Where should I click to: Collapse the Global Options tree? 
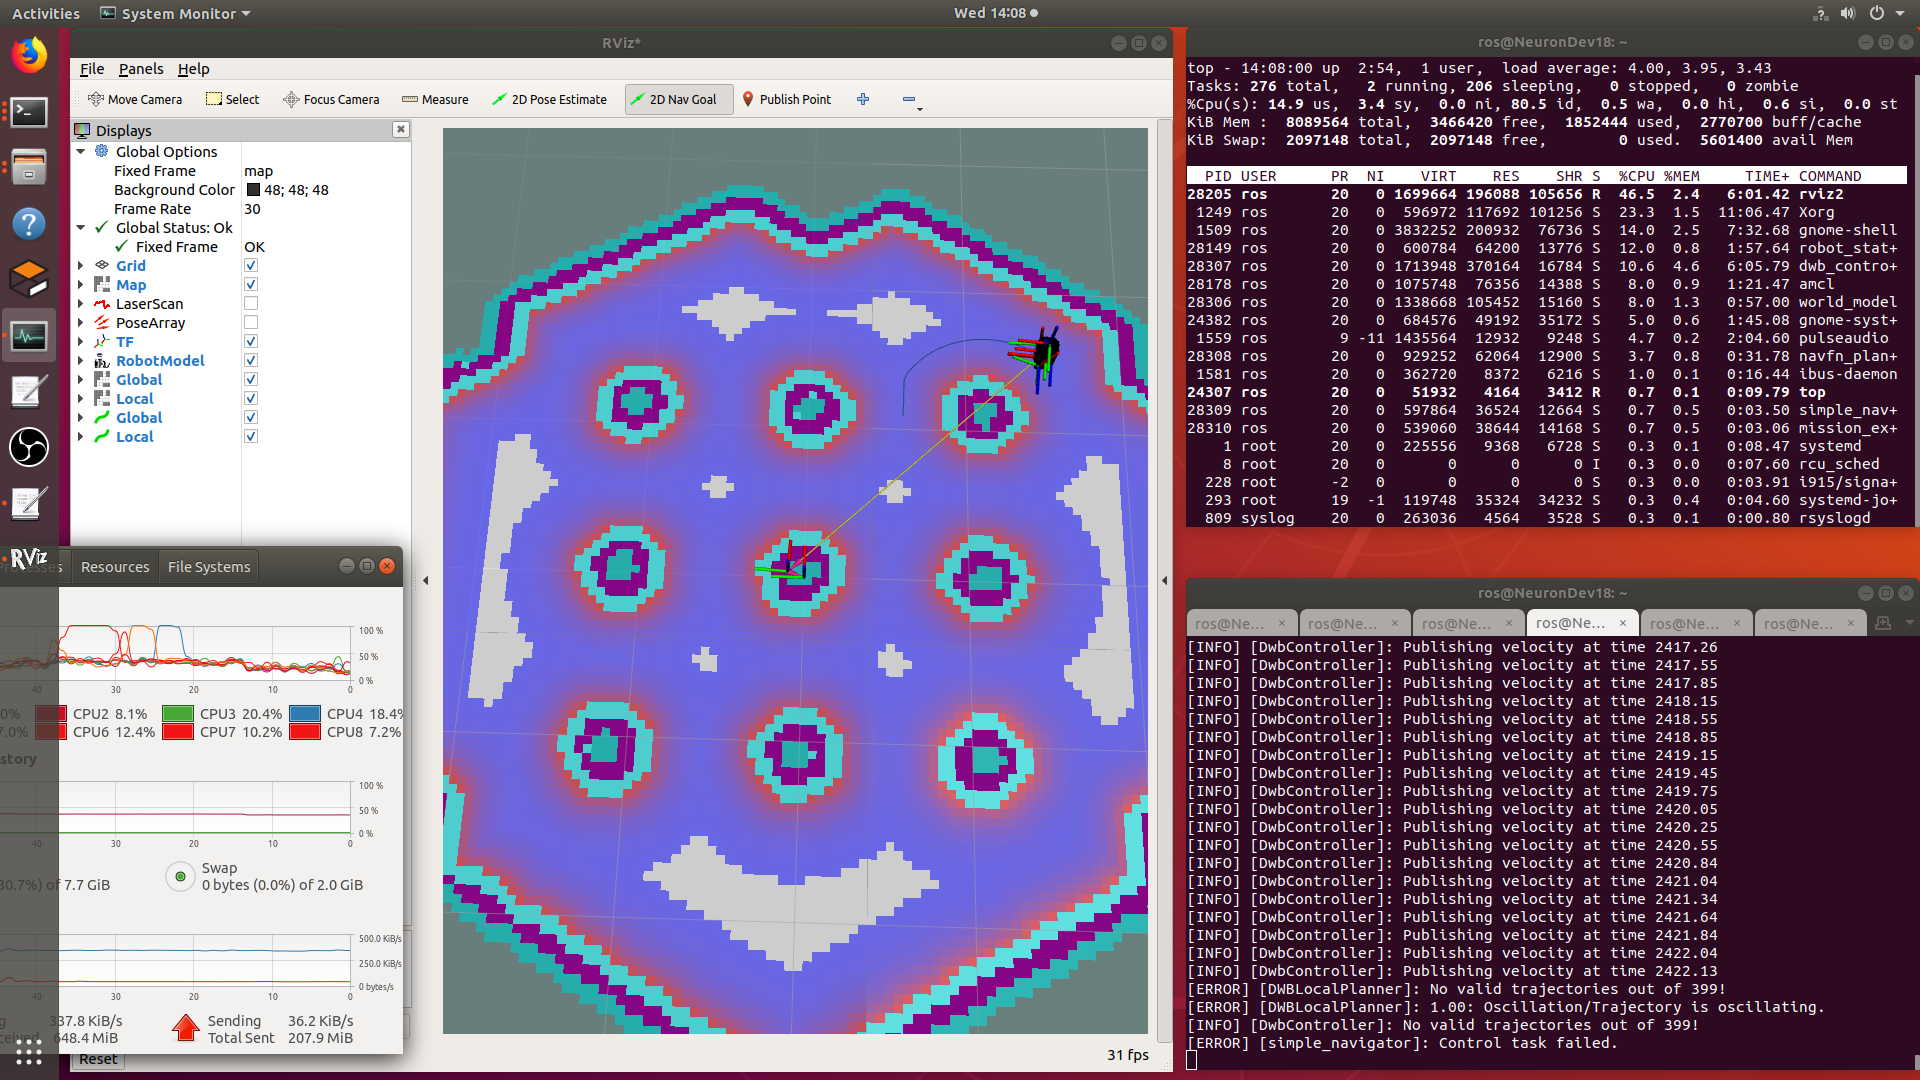tap(81, 151)
